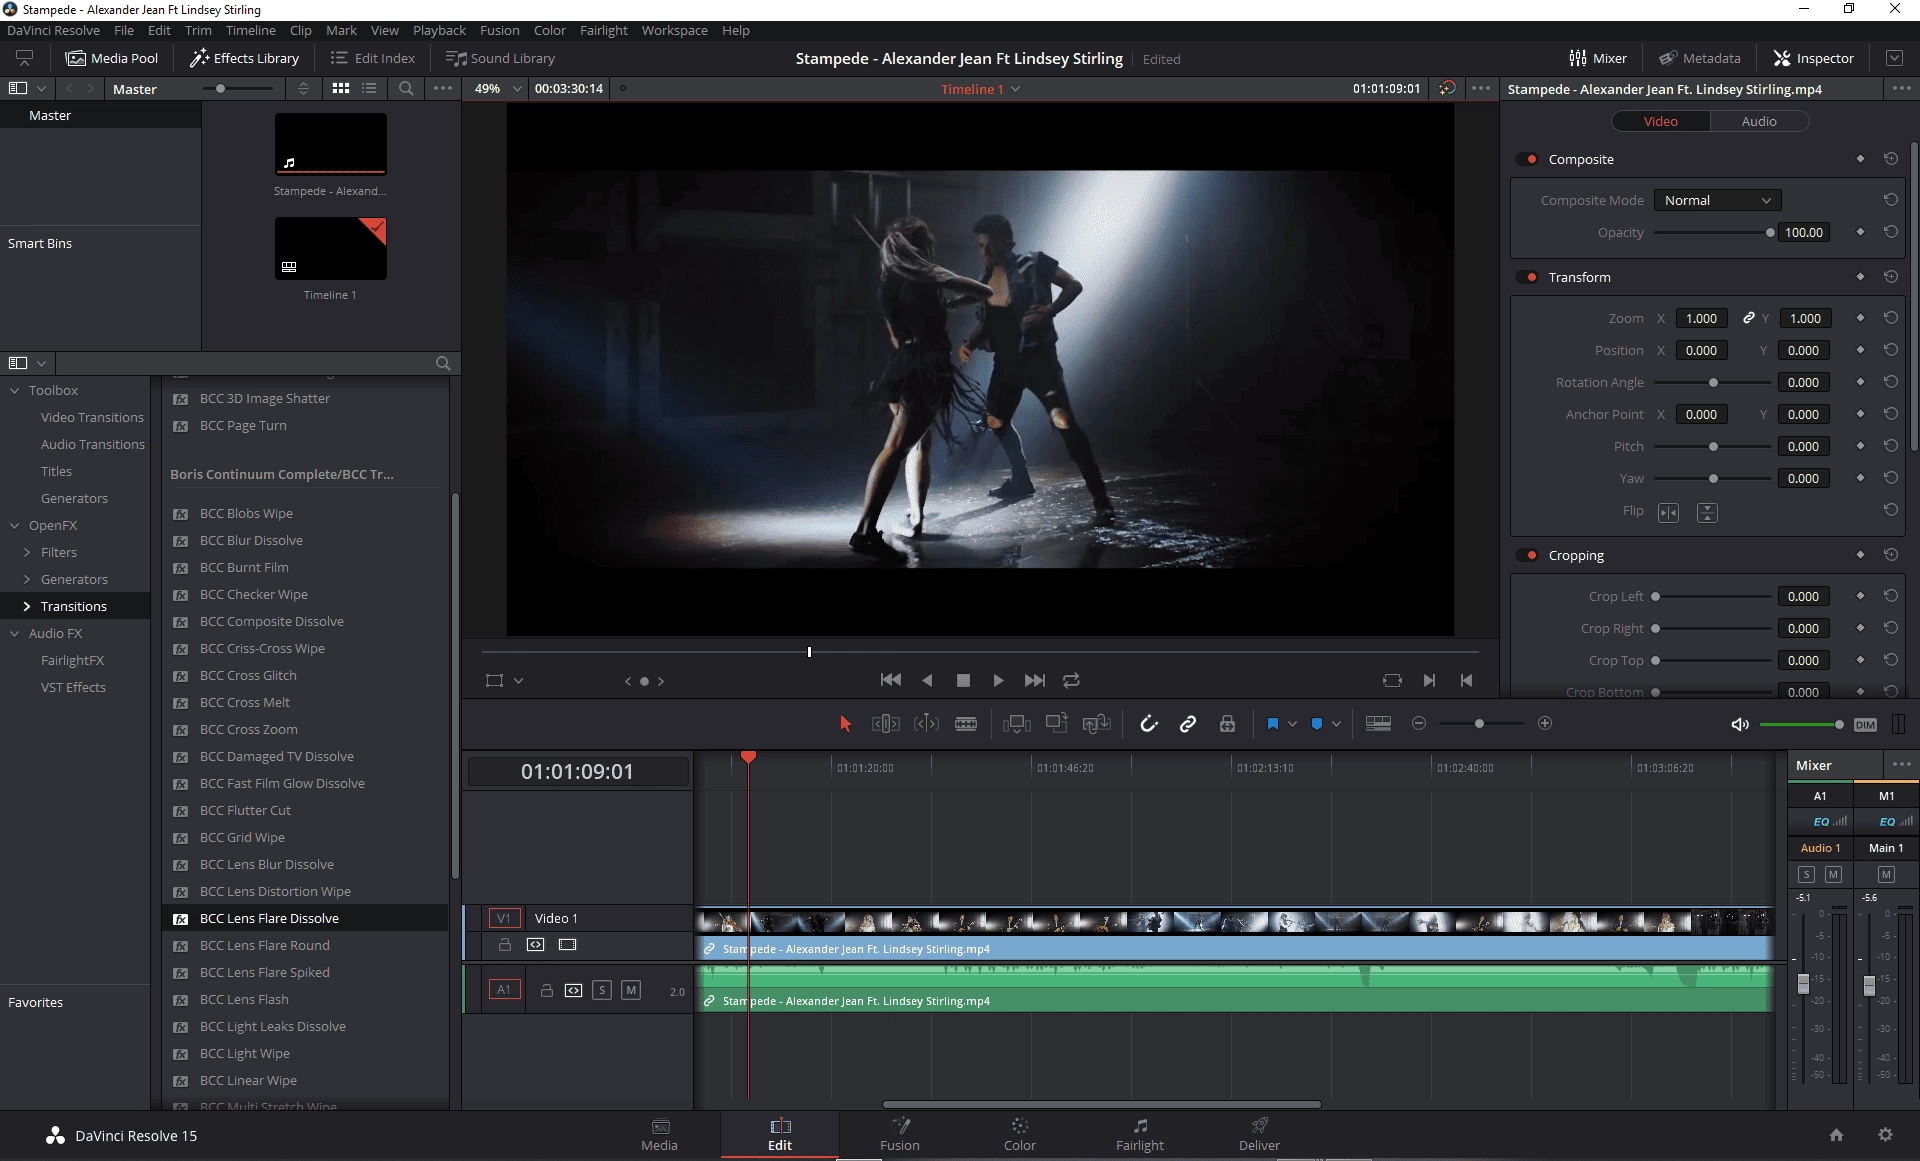Viewport: 1920px width, 1161px height.
Task: Go to first frame of timeline
Action: point(890,680)
